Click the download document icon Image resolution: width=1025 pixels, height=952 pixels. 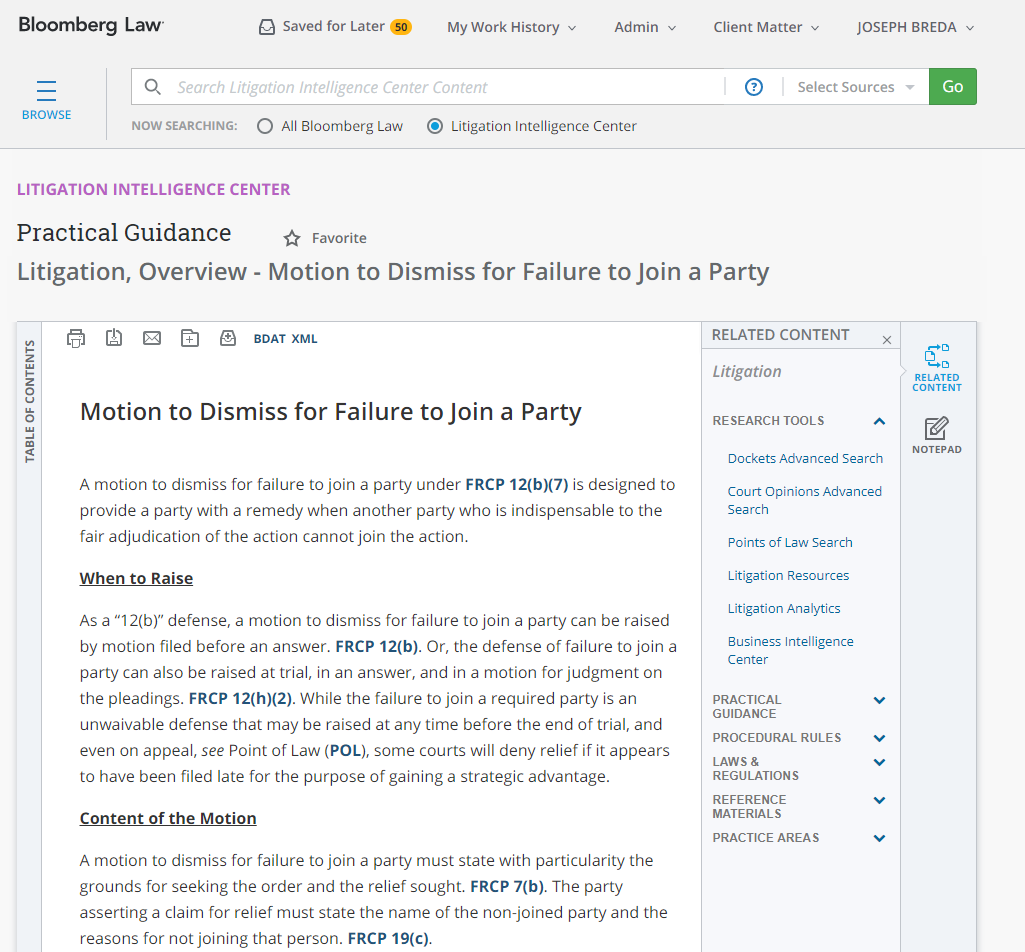(114, 338)
